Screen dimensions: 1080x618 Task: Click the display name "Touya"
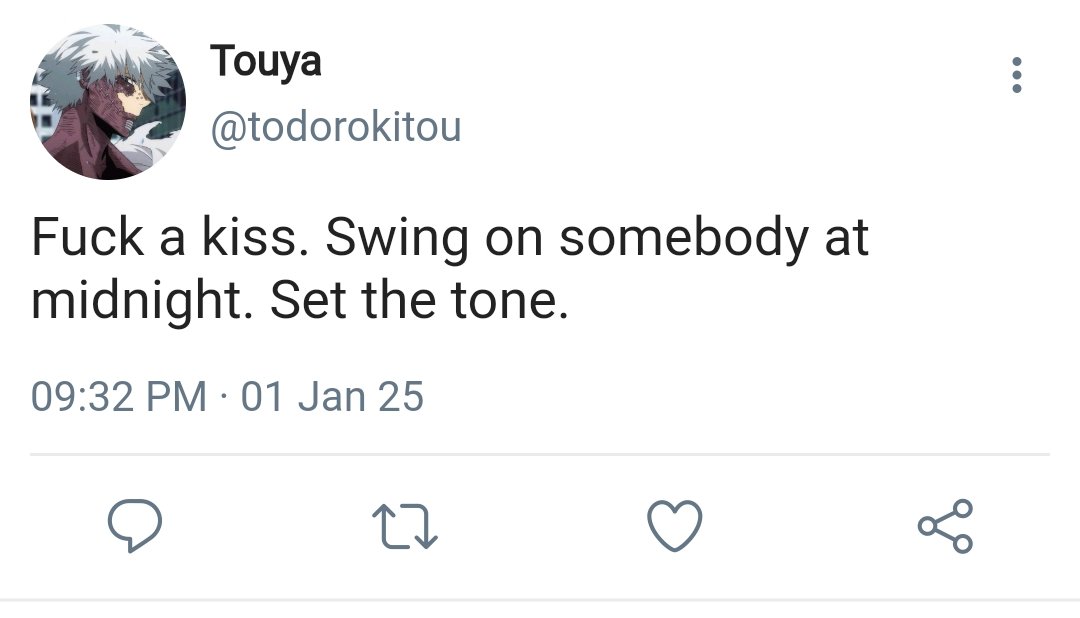[x=266, y=62]
